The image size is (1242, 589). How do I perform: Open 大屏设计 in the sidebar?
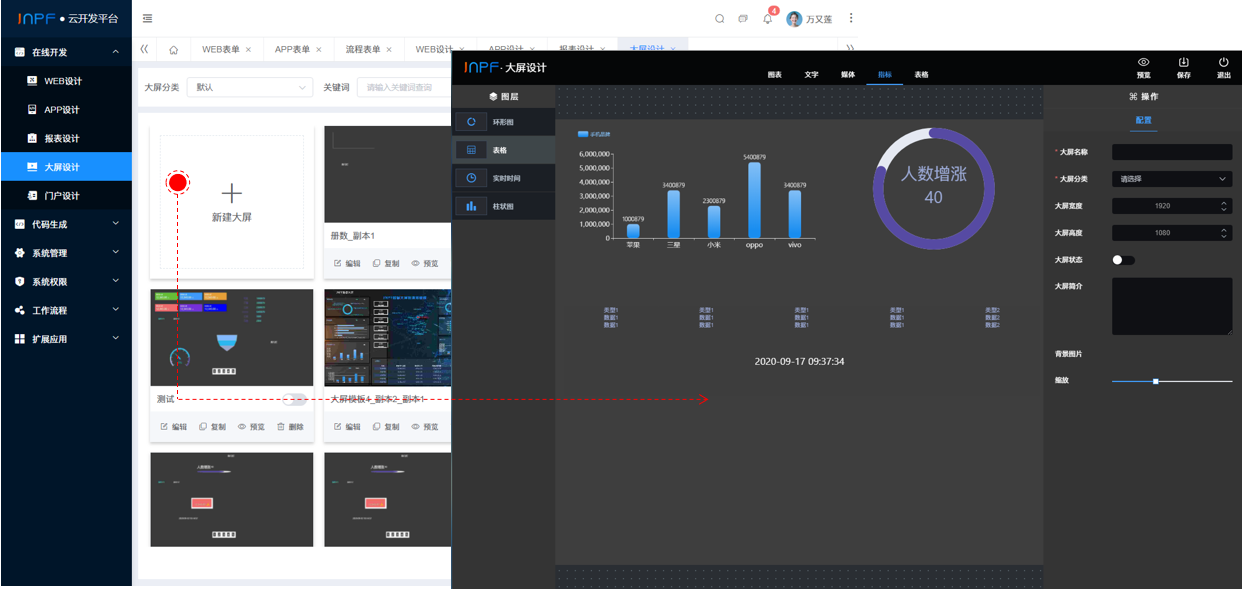coord(66,167)
